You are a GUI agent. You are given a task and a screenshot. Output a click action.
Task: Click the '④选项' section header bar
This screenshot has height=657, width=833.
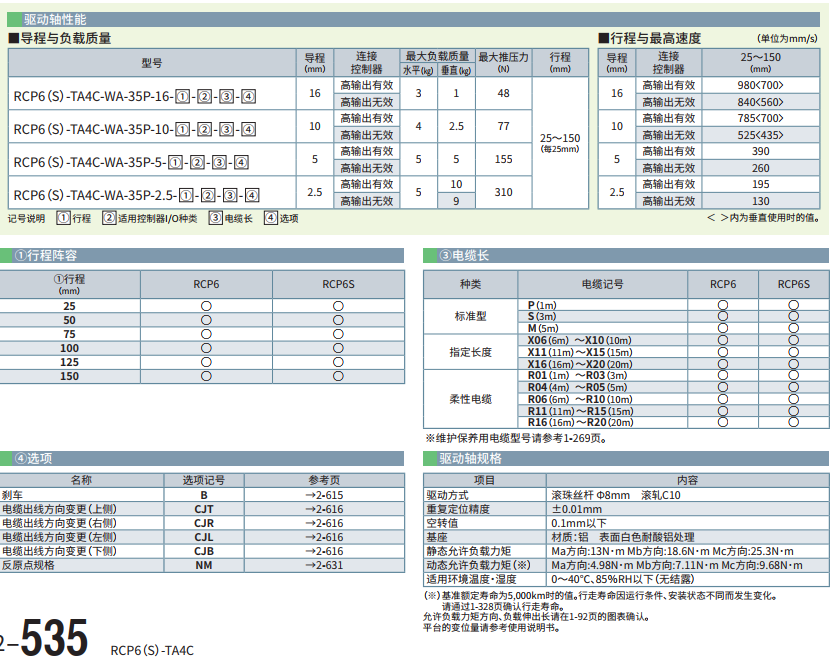pos(202,458)
